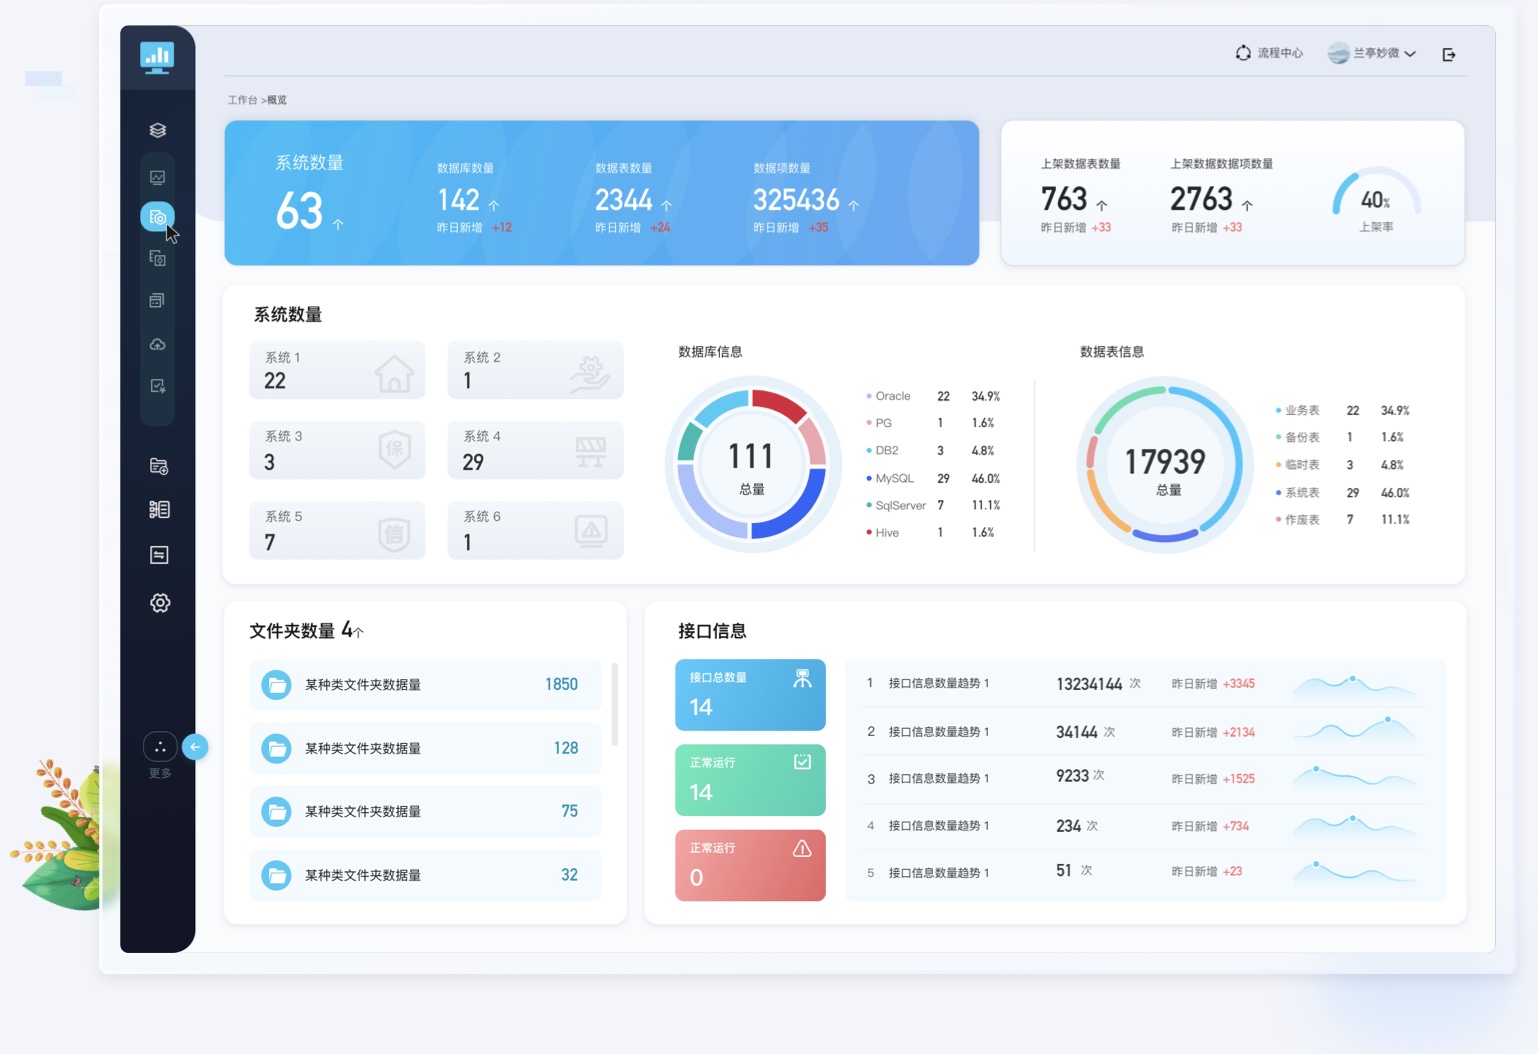Open the checklist layout icon in sidebar
Screen dimensions: 1538x1054
point(159,510)
